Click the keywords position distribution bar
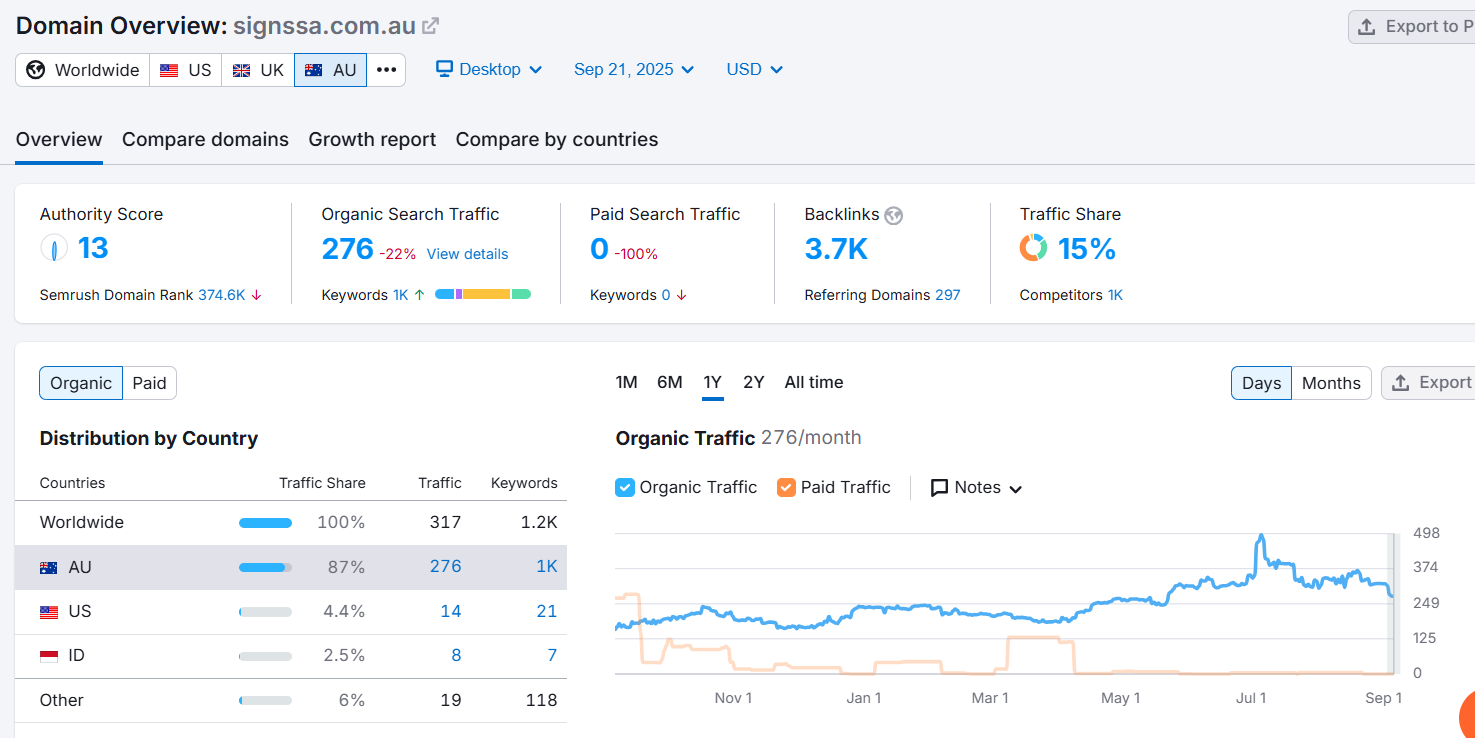This screenshot has height=738, width=1475. (x=483, y=295)
